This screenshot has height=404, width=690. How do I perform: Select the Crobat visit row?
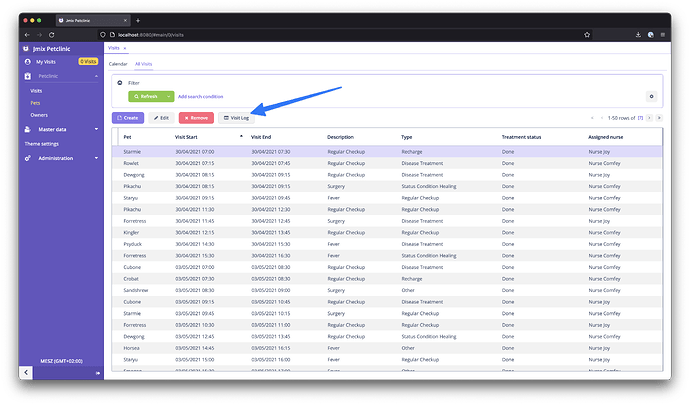tap(386, 279)
